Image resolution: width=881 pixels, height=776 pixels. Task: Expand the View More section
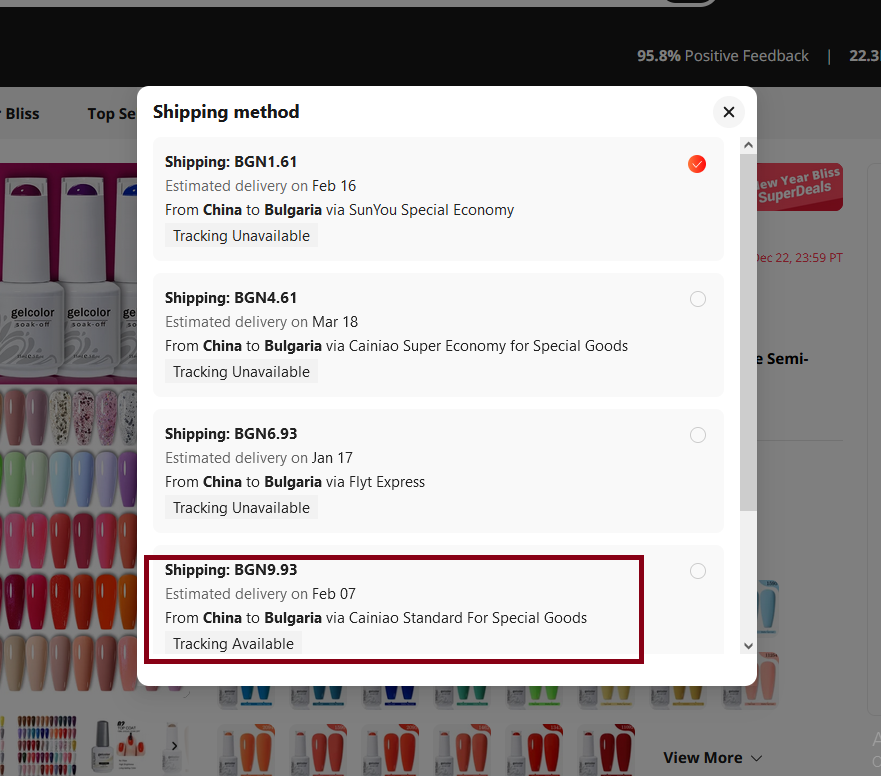(712, 758)
